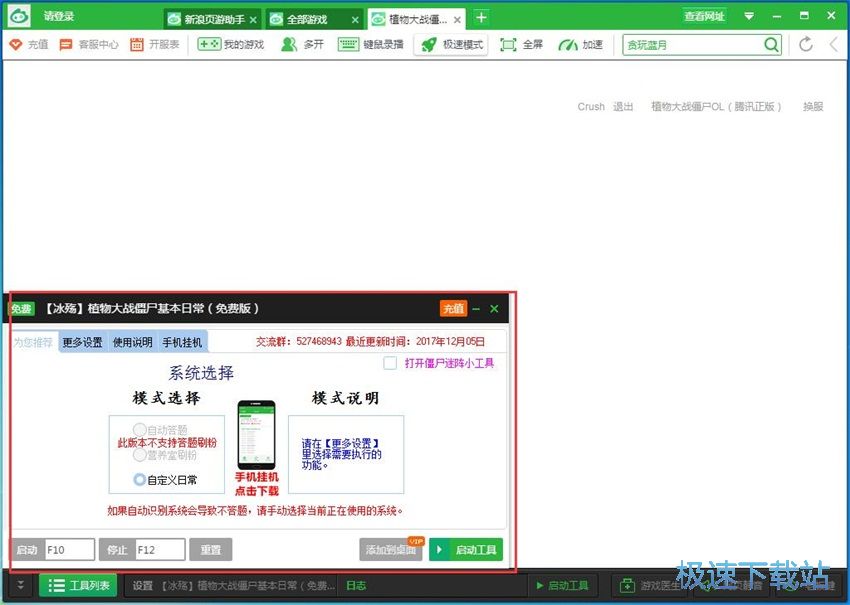Screen dimensions: 850x605
Task: Close the 冰殇 tool panel
Action: pyautogui.click(x=494, y=309)
